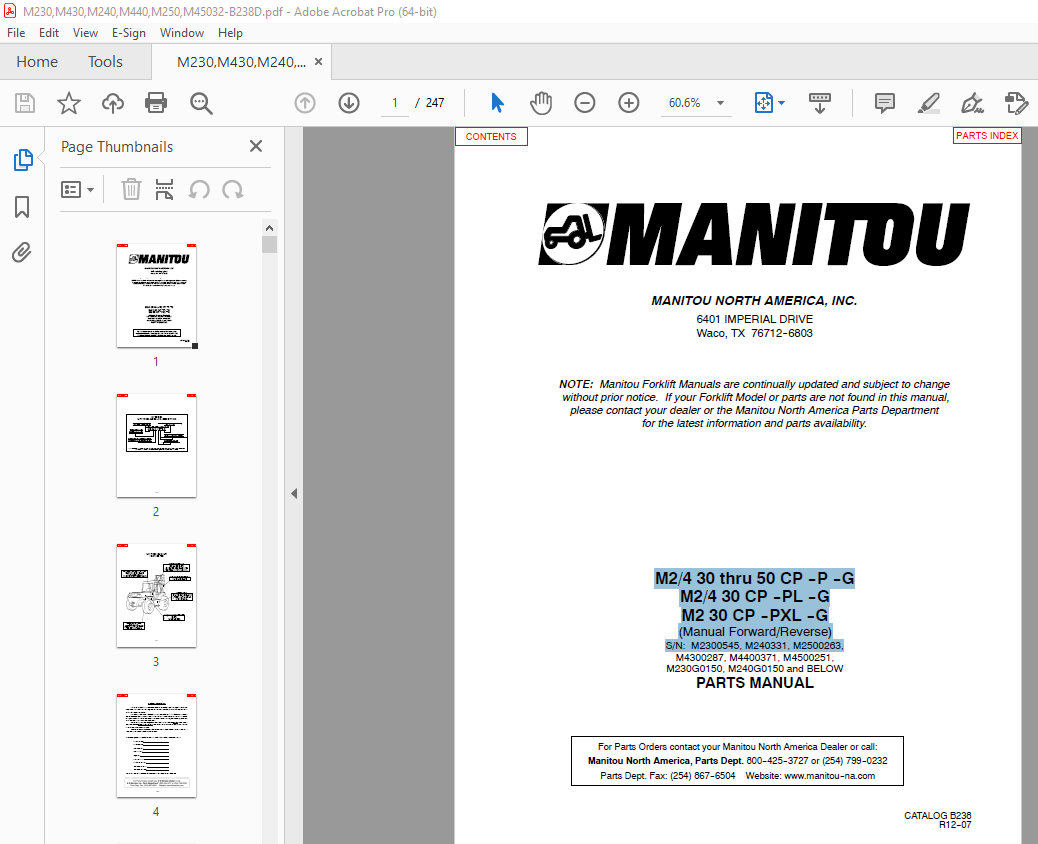This screenshot has width=1038, height=844.
Task: Click the 6401 IMPERIAL DRIVE address line
Action: 754,319
